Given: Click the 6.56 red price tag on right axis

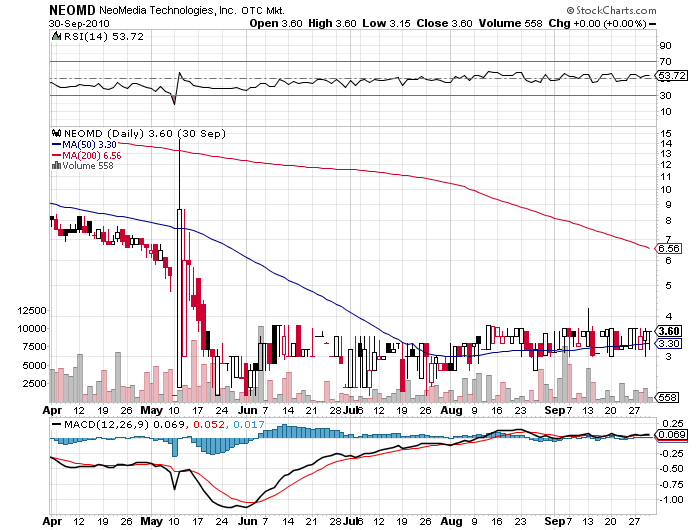Looking at the screenshot, I should 669,248.
